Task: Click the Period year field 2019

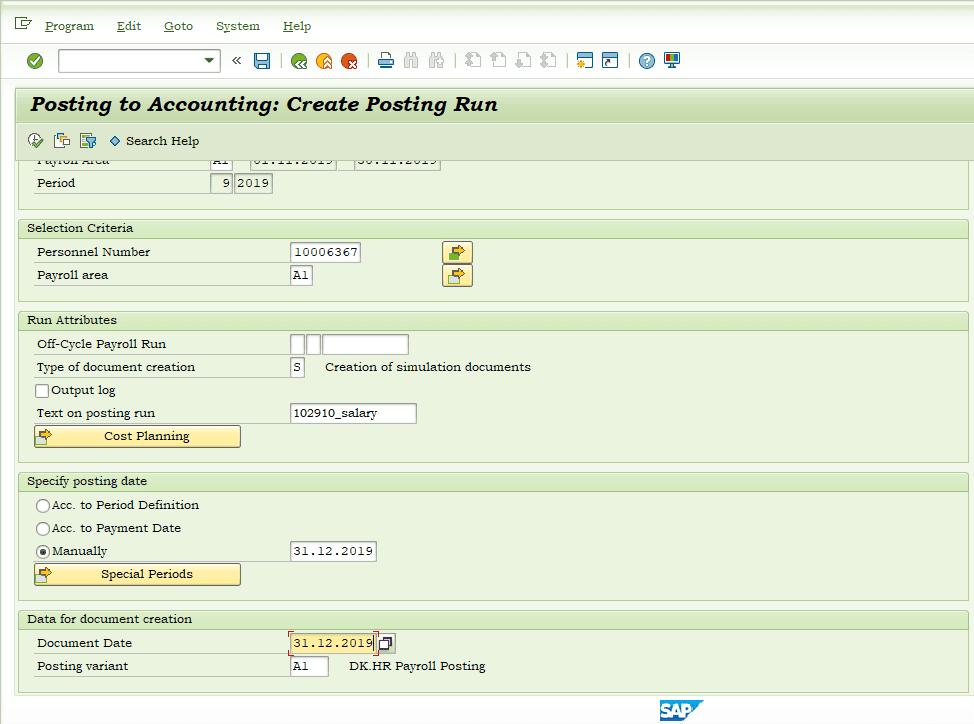Action: (x=253, y=183)
